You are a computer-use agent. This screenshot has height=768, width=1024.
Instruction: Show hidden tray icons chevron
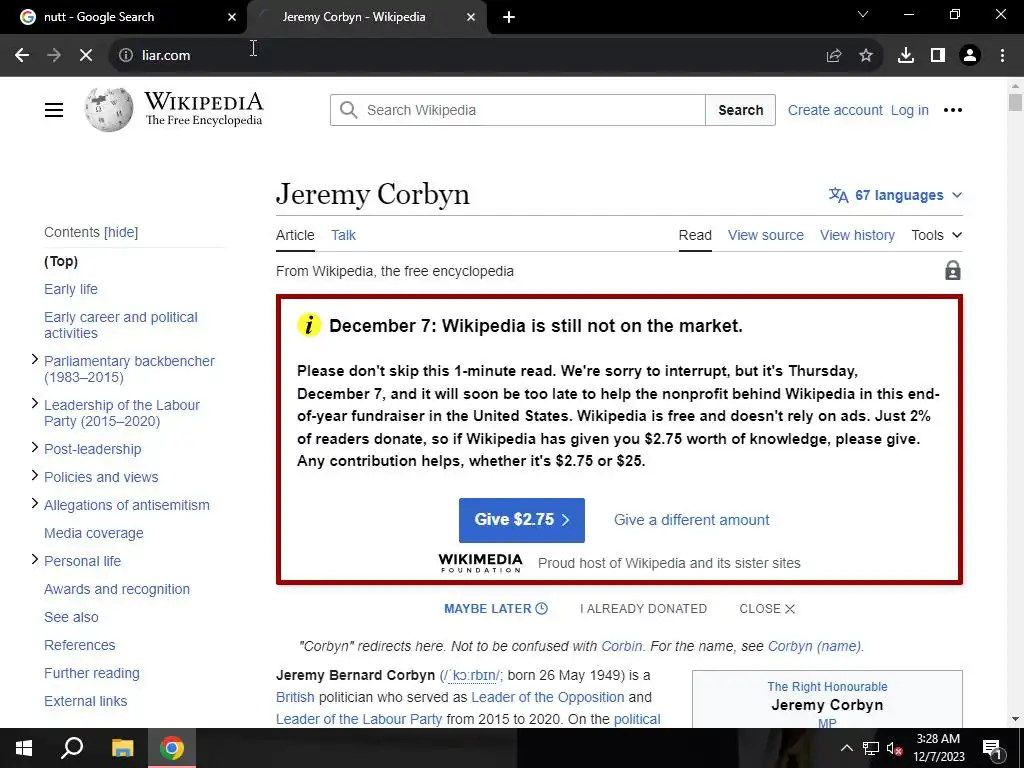[846, 748]
